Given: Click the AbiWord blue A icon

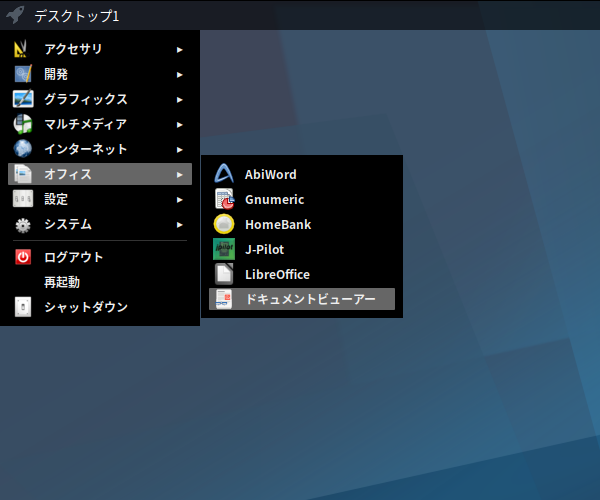Looking at the screenshot, I should 224,174.
